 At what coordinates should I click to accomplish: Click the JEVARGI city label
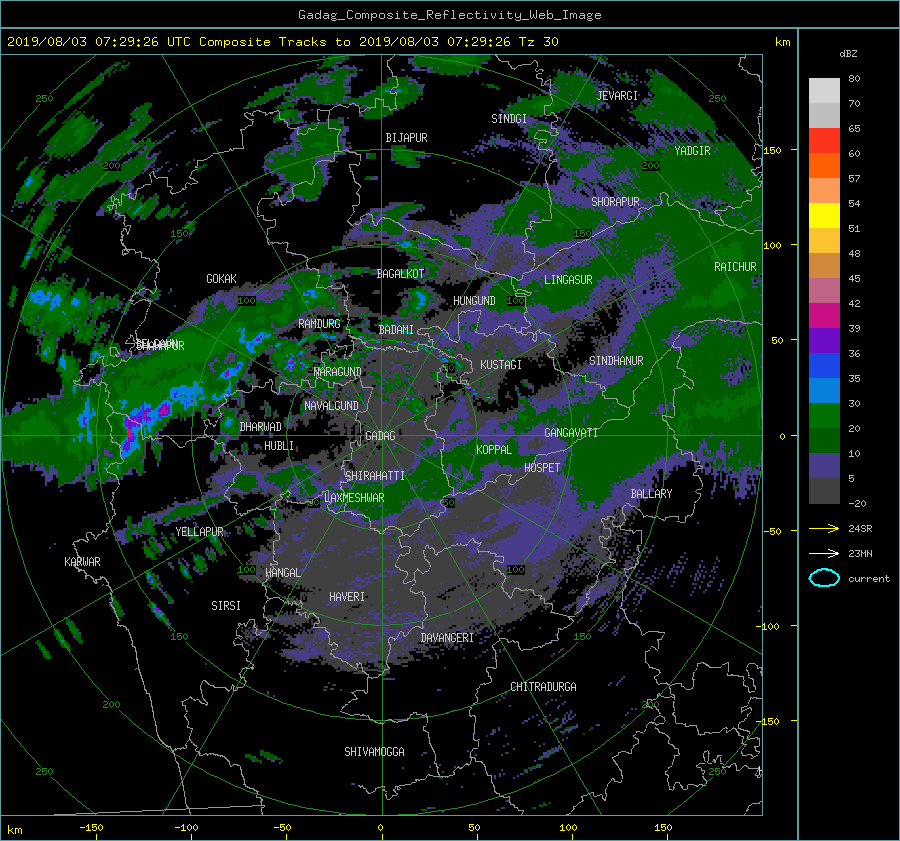tap(617, 96)
